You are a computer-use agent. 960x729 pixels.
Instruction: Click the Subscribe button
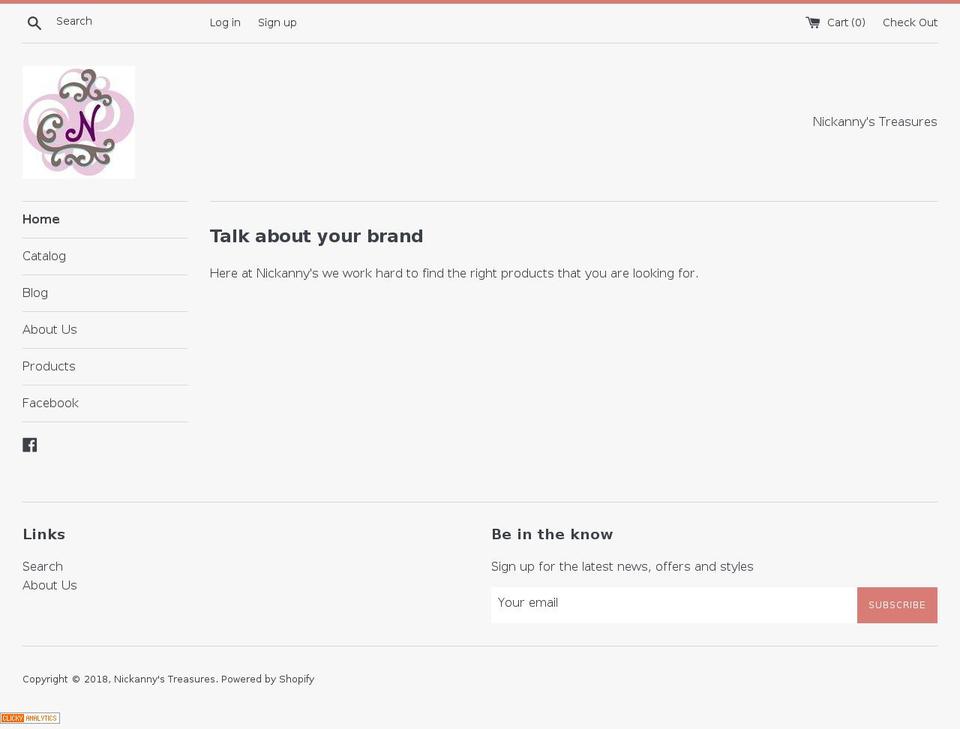[897, 605]
